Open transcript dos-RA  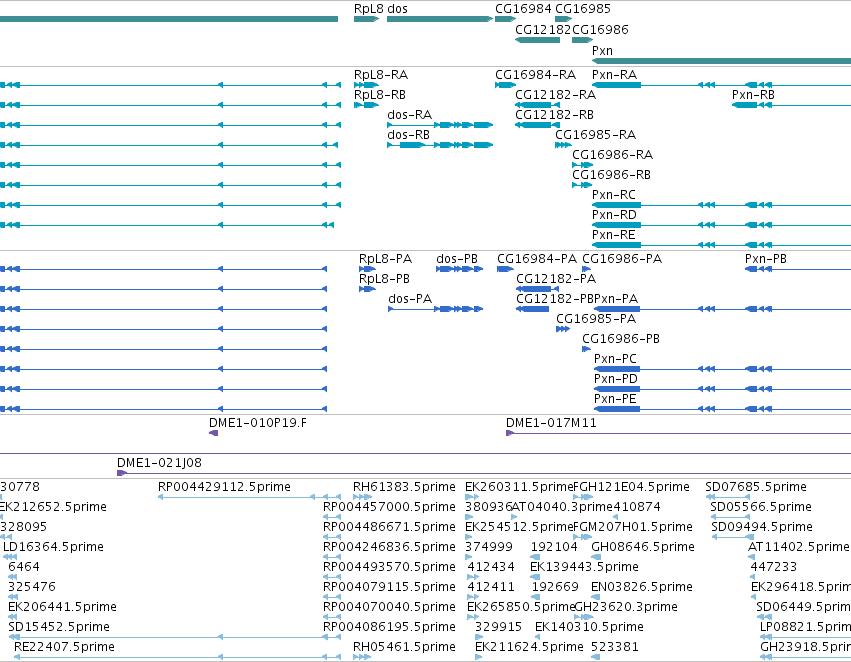click(410, 115)
